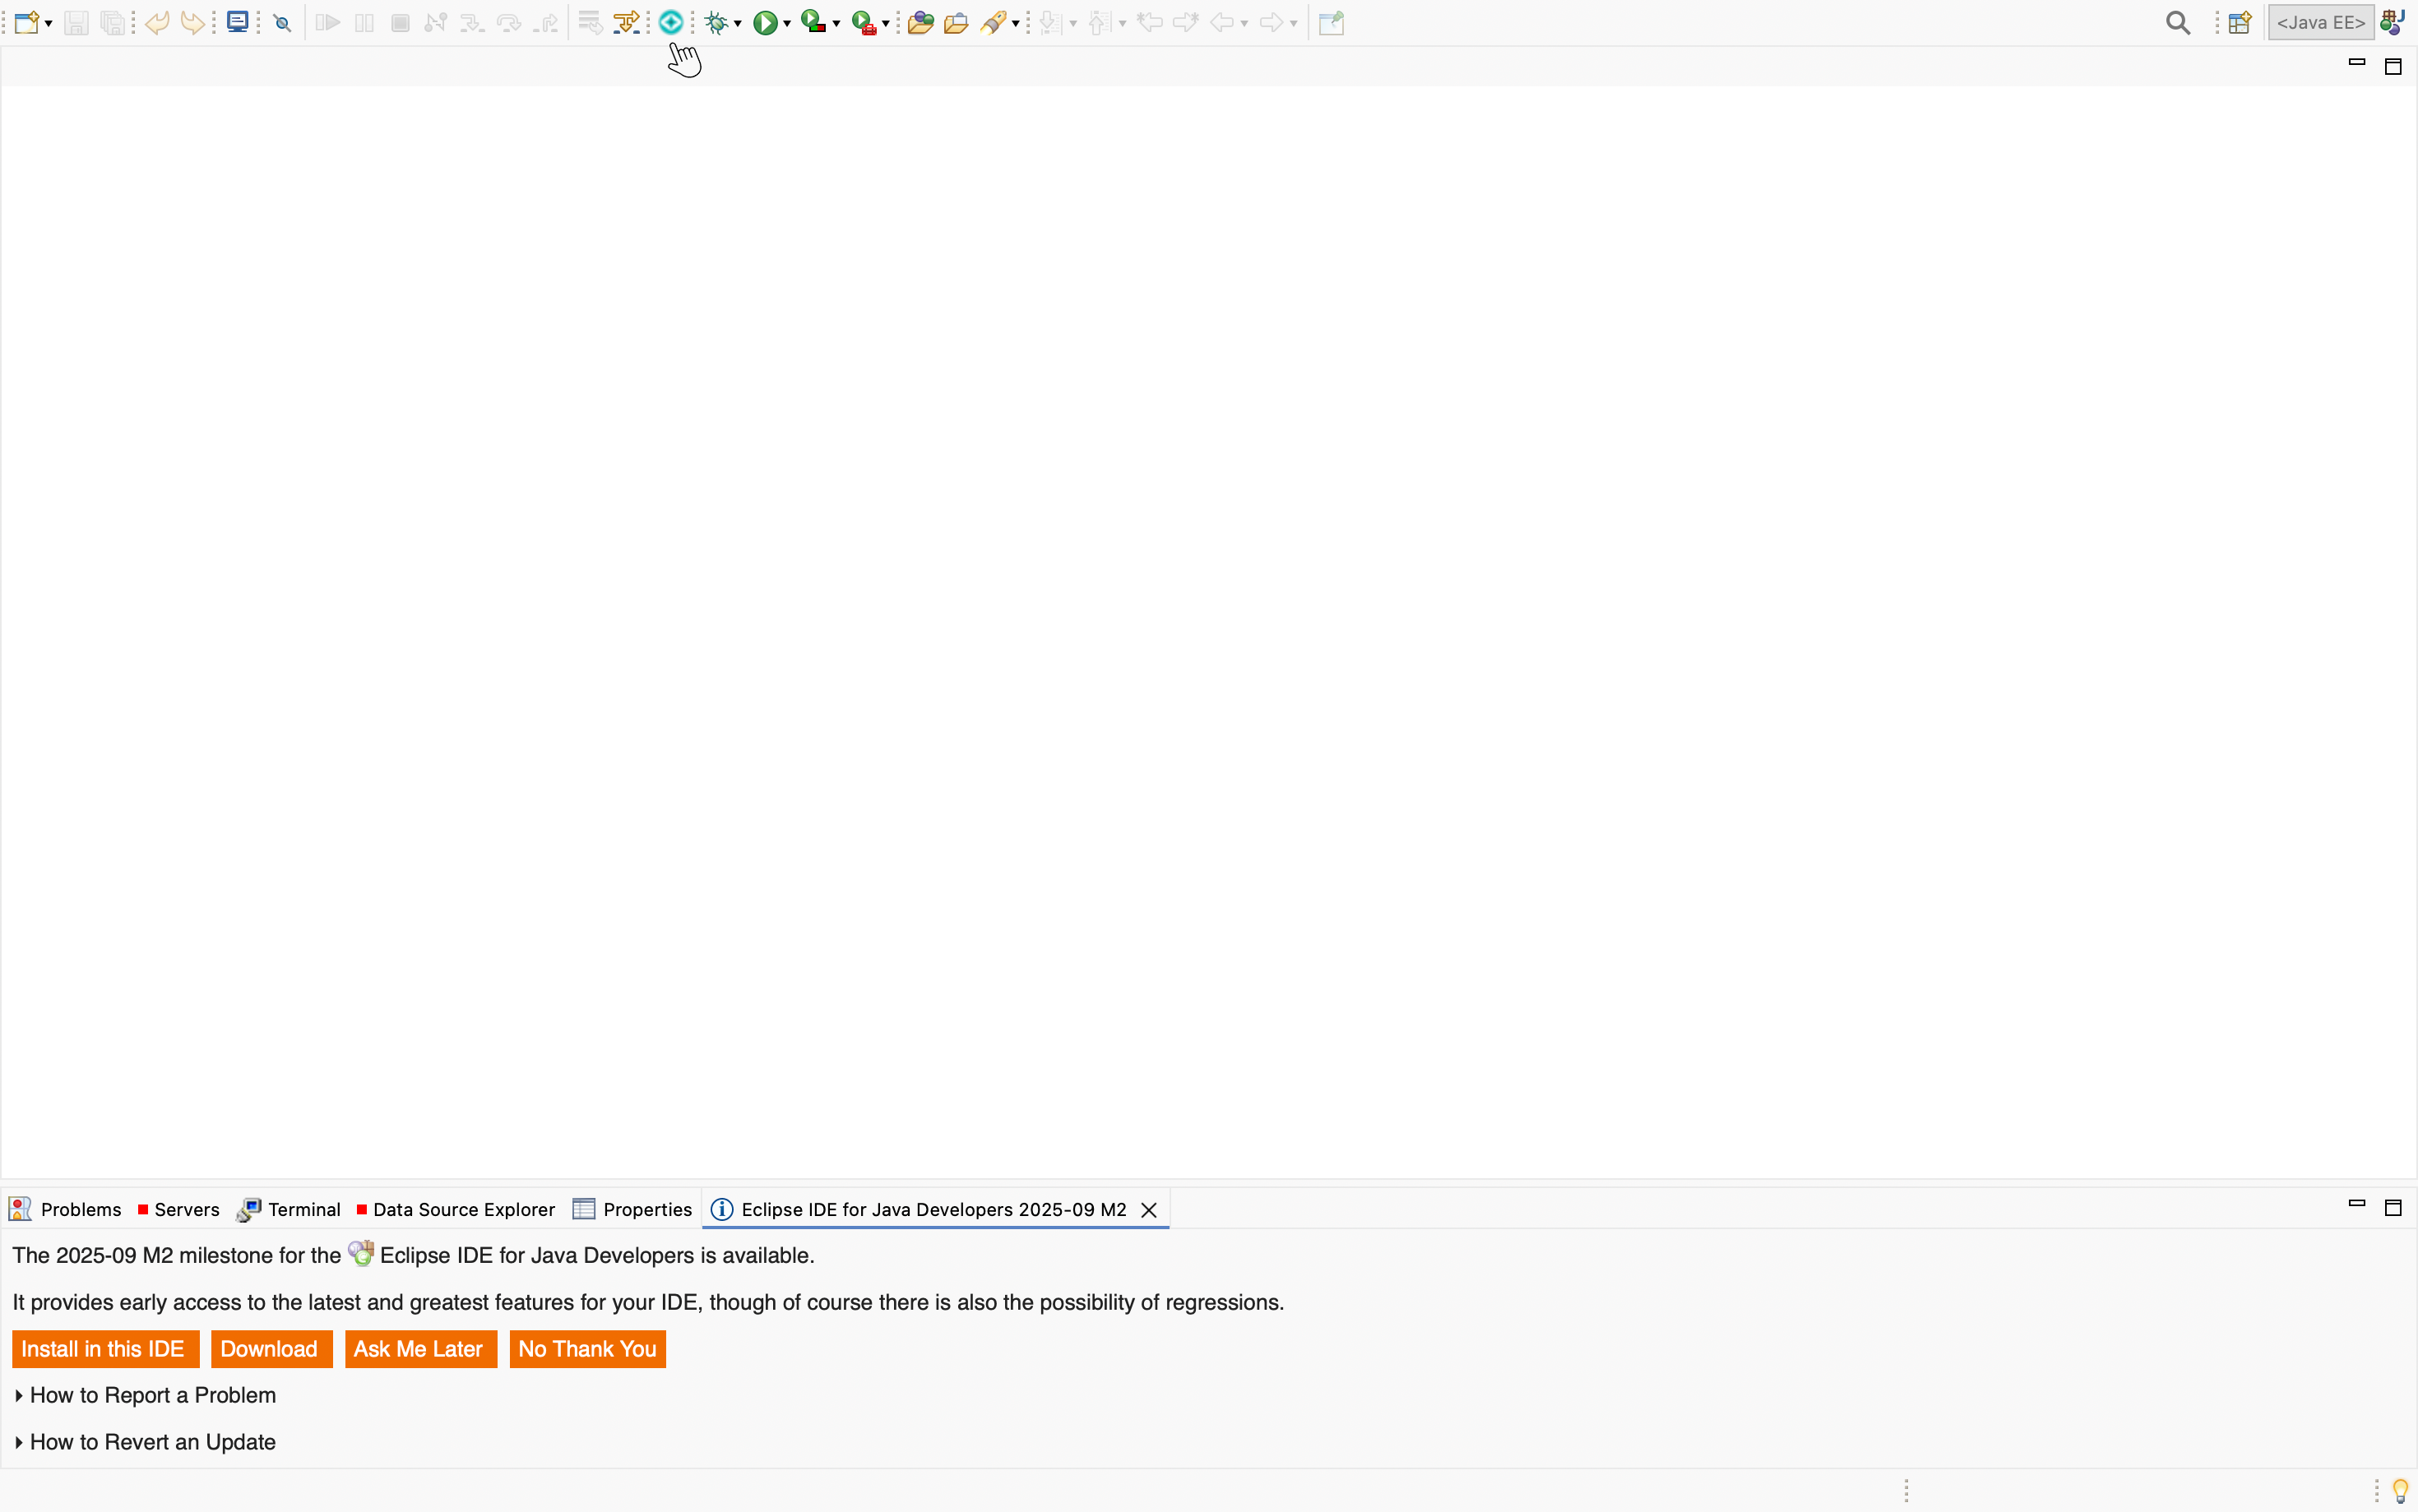2418x1512 pixels.
Task: Open the Back history dropdown arrow
Action: (1244, 23)
